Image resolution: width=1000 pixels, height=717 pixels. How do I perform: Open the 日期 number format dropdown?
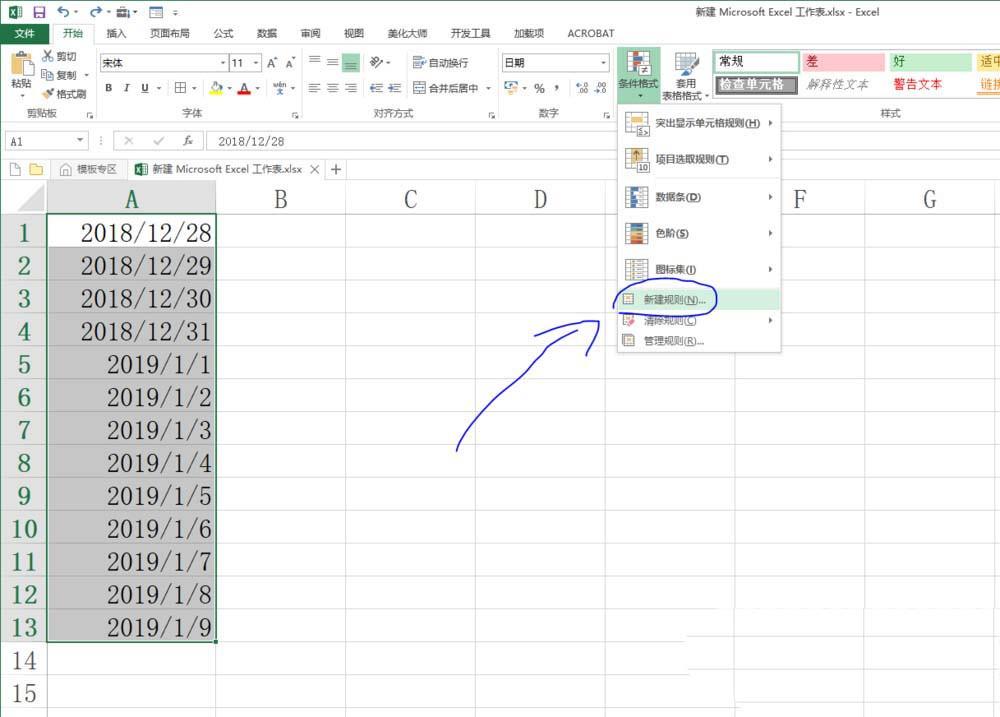coord(602,63)
